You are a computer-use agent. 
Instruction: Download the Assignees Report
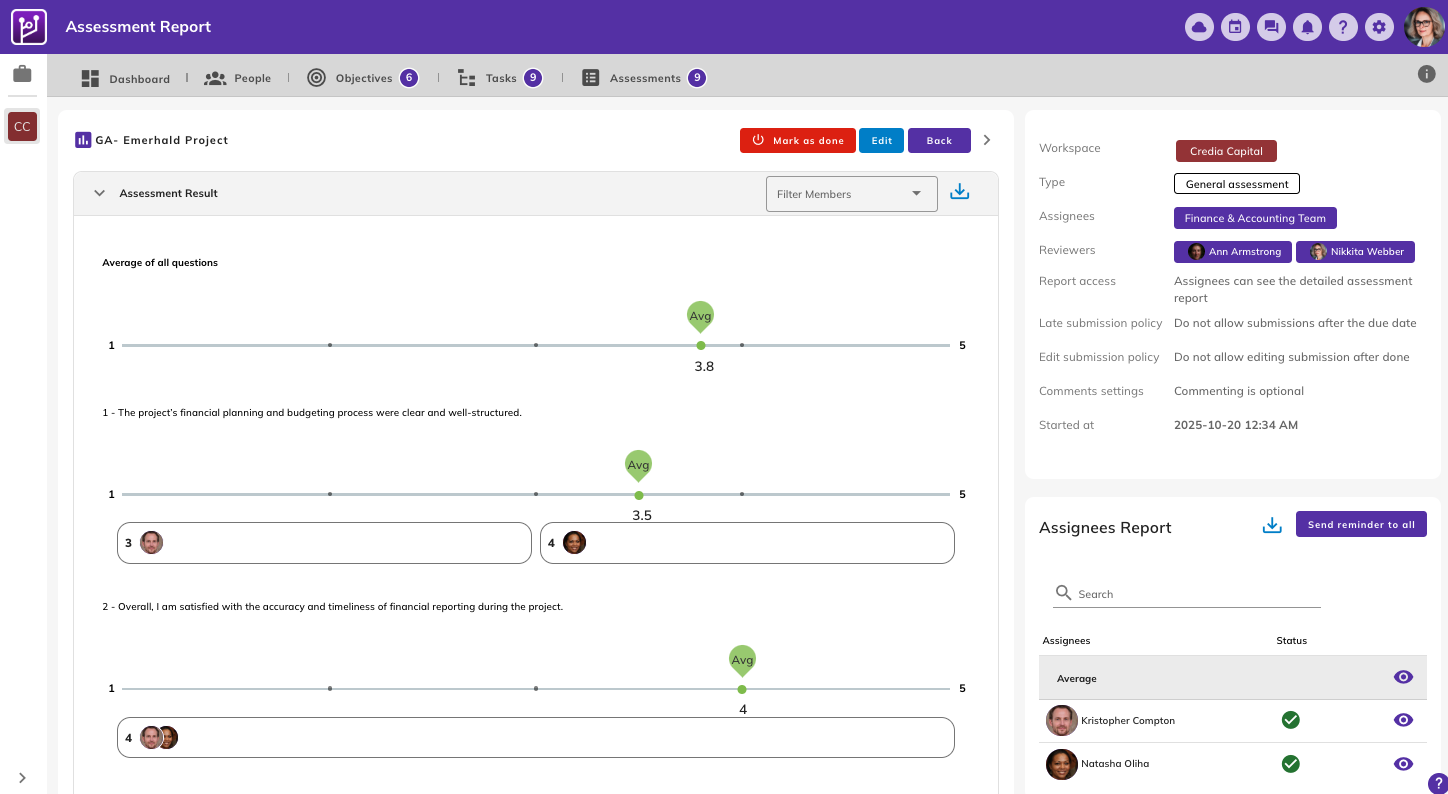1272,525
